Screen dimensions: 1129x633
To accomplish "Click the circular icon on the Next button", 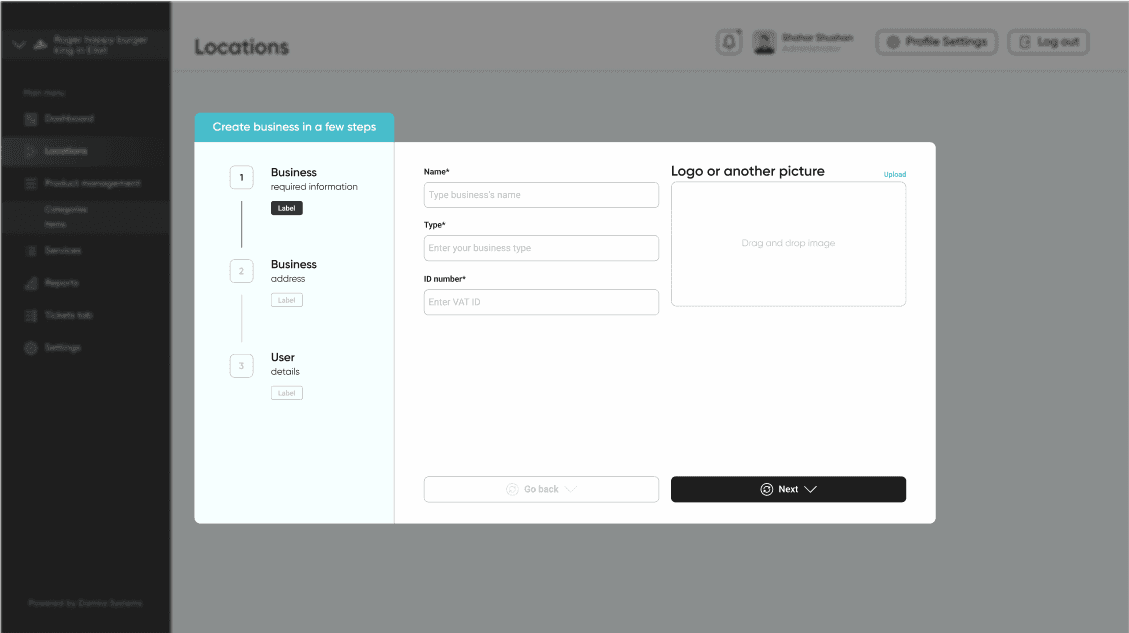I will pyautogui.click(x=767, y=489).
